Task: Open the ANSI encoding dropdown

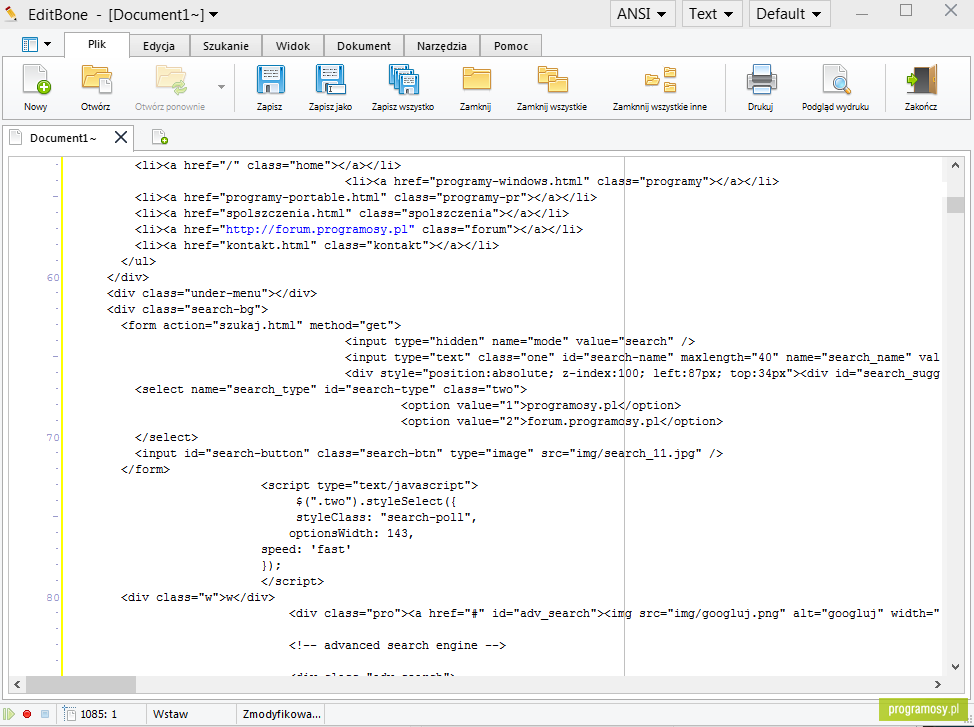Action: [x=642, y=14]
